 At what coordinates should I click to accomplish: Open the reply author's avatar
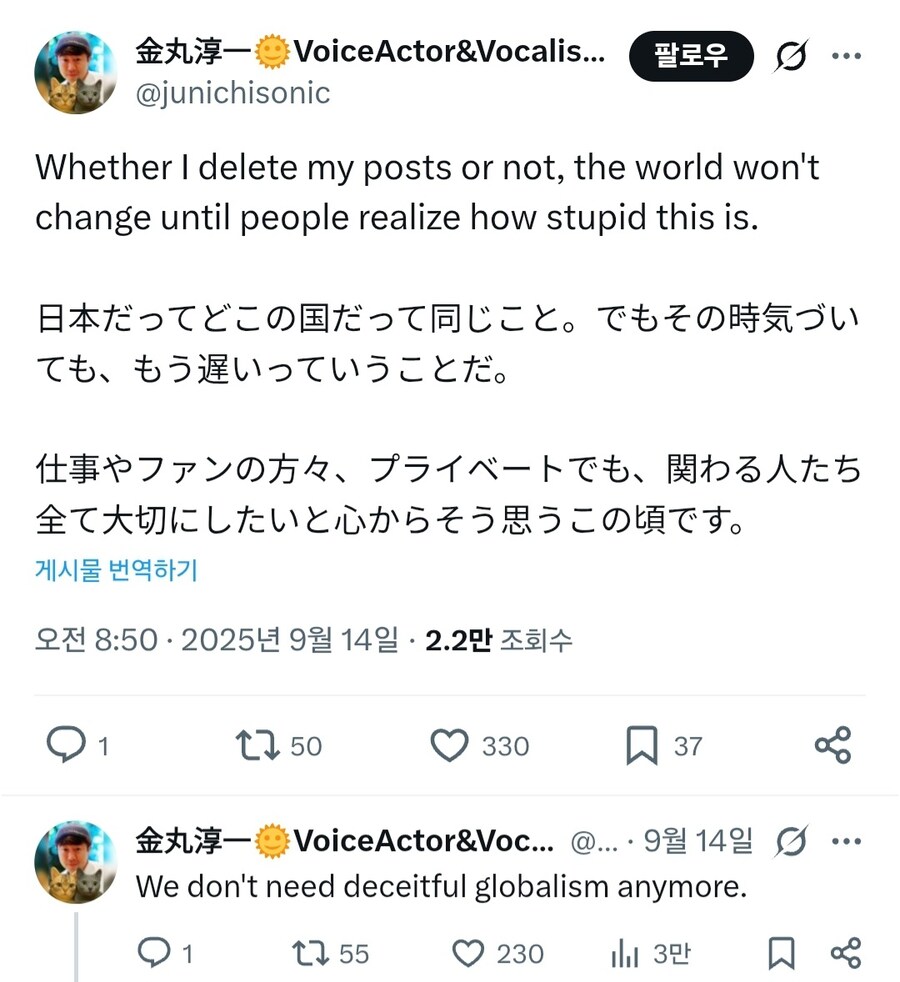pos(75,862)
